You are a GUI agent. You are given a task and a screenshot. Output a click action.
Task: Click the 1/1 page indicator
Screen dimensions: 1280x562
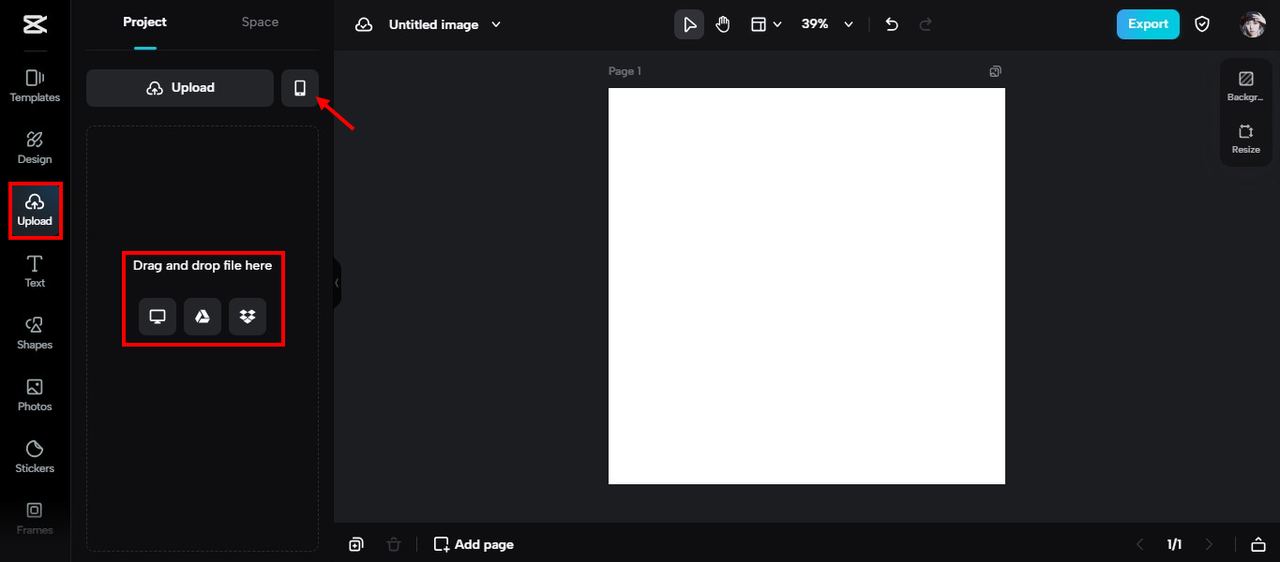point(1175,544)
